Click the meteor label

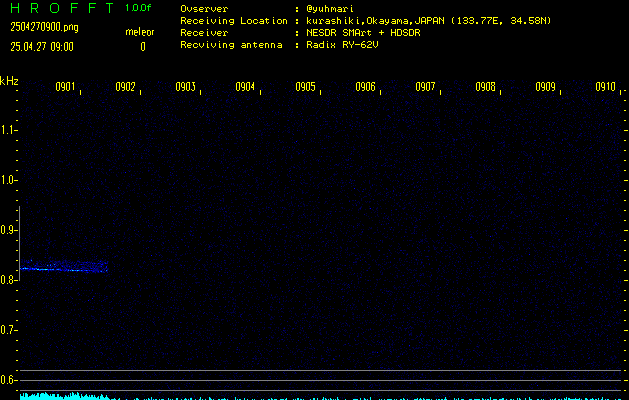(140, 32)
